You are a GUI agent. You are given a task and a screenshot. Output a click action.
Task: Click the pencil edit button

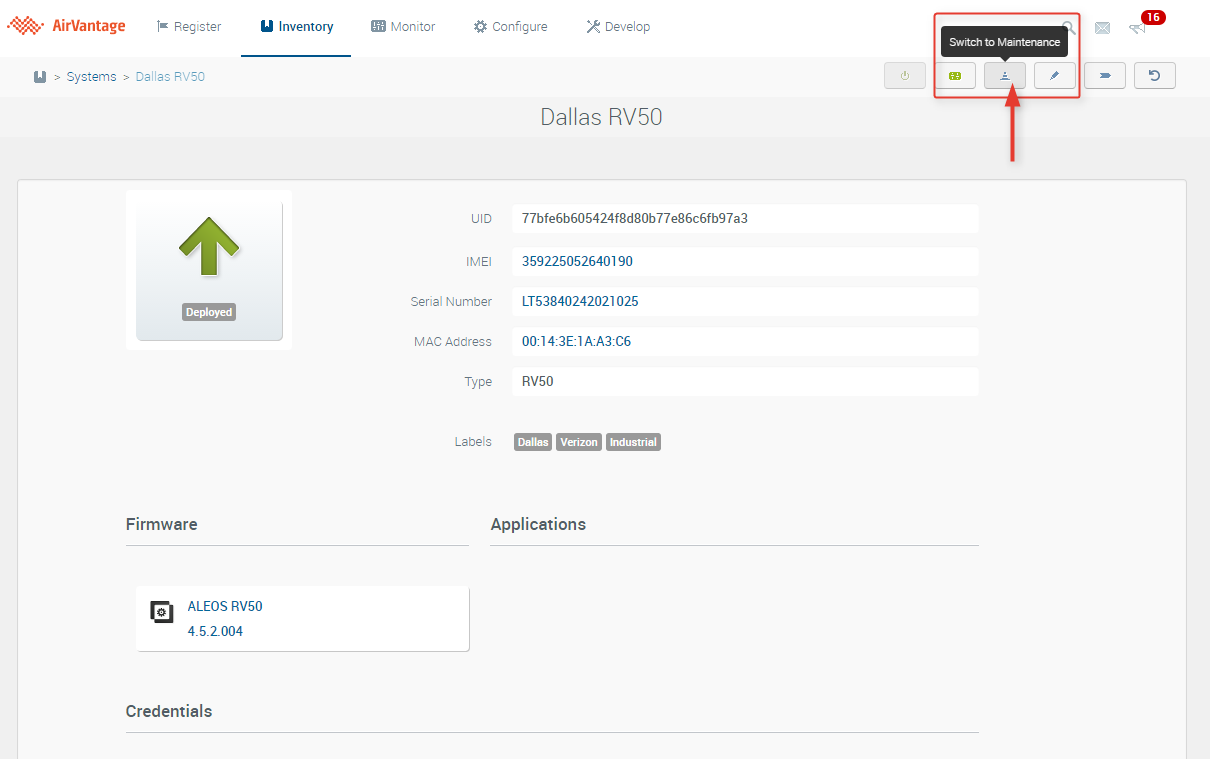[x=1054, y=76]
